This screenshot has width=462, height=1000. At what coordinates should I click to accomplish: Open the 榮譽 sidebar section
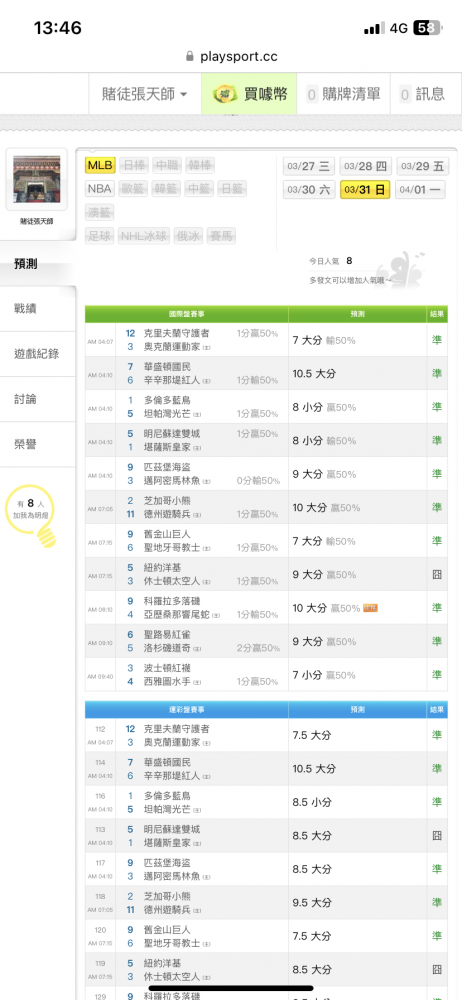38,445
